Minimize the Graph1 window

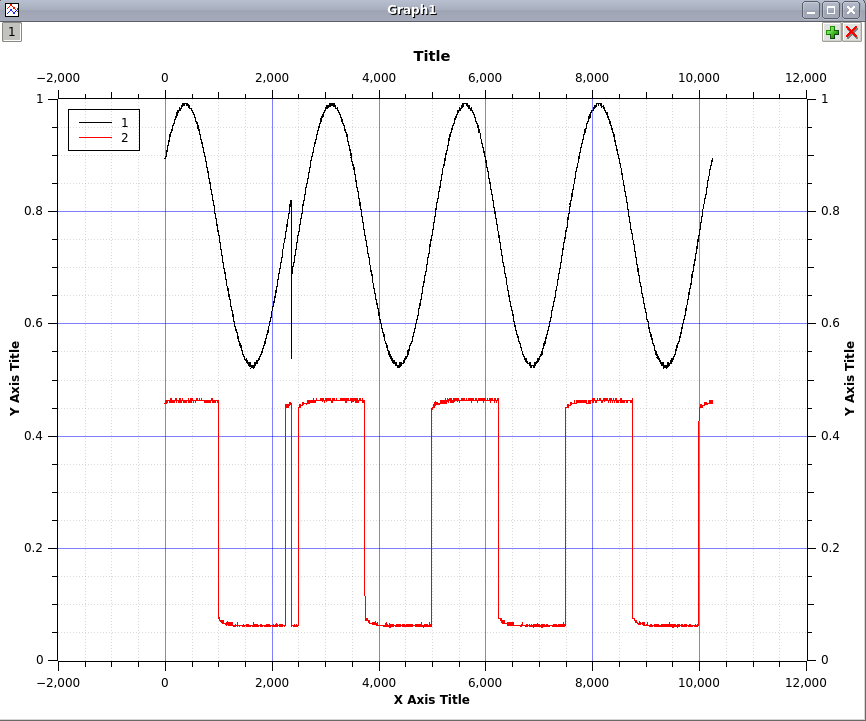[811, 10]
